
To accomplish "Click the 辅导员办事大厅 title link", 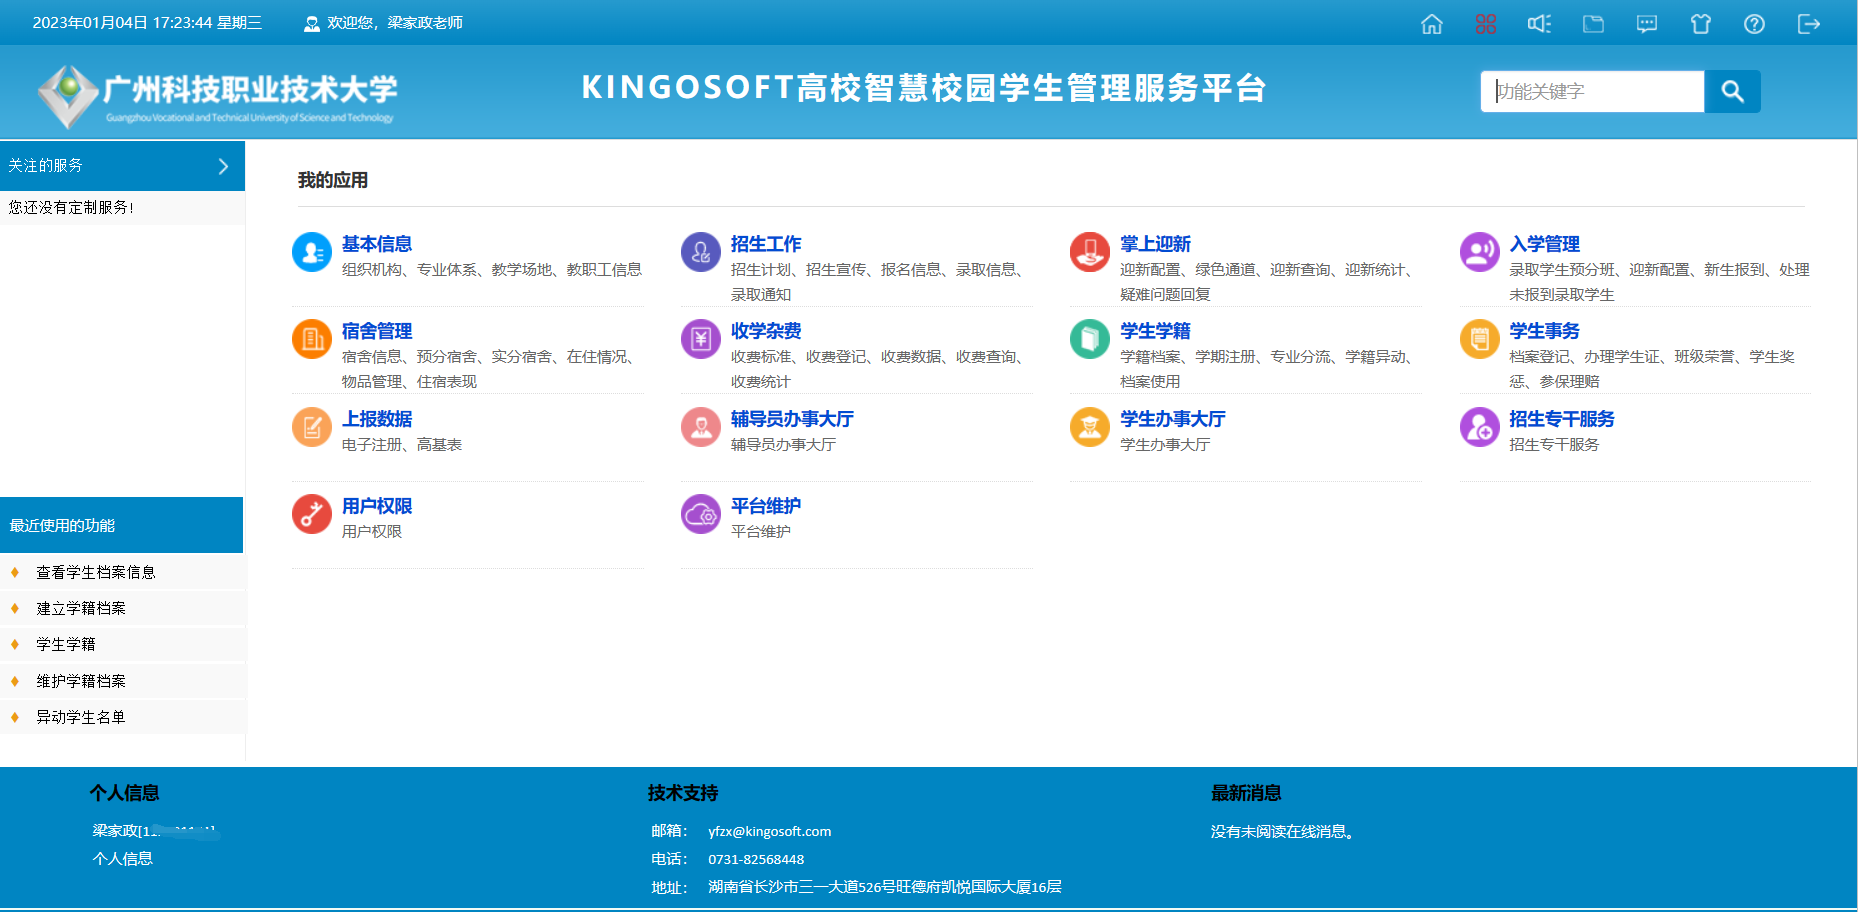I will pyautogui.click(x=792, y=419).
